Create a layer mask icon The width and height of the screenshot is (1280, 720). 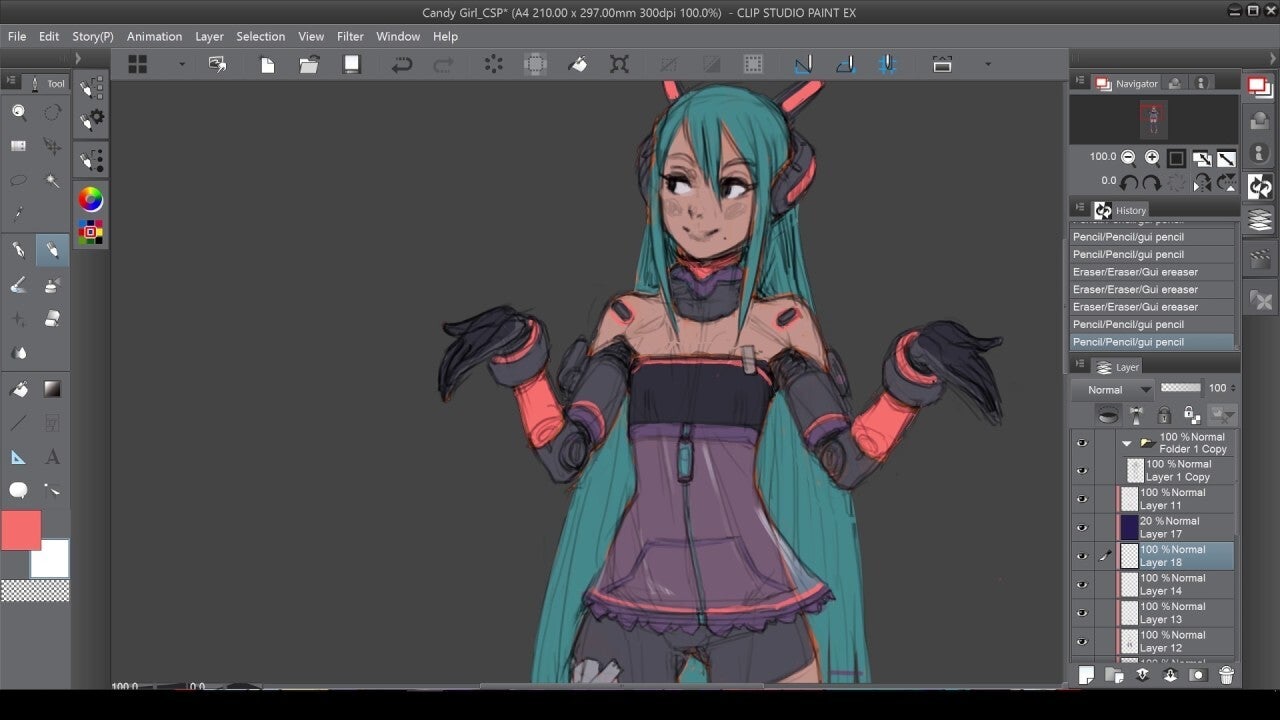1198,675
